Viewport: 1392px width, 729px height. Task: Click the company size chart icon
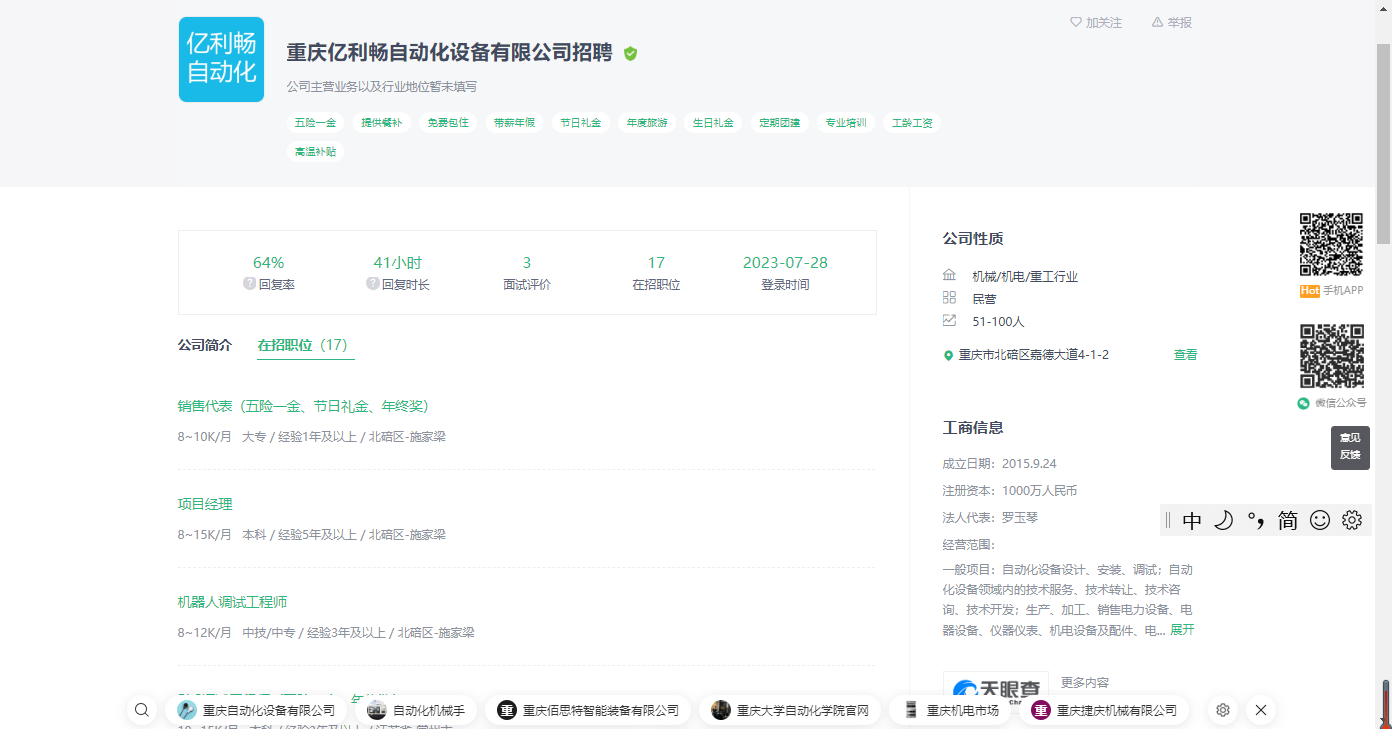click(x=949, y=320)
